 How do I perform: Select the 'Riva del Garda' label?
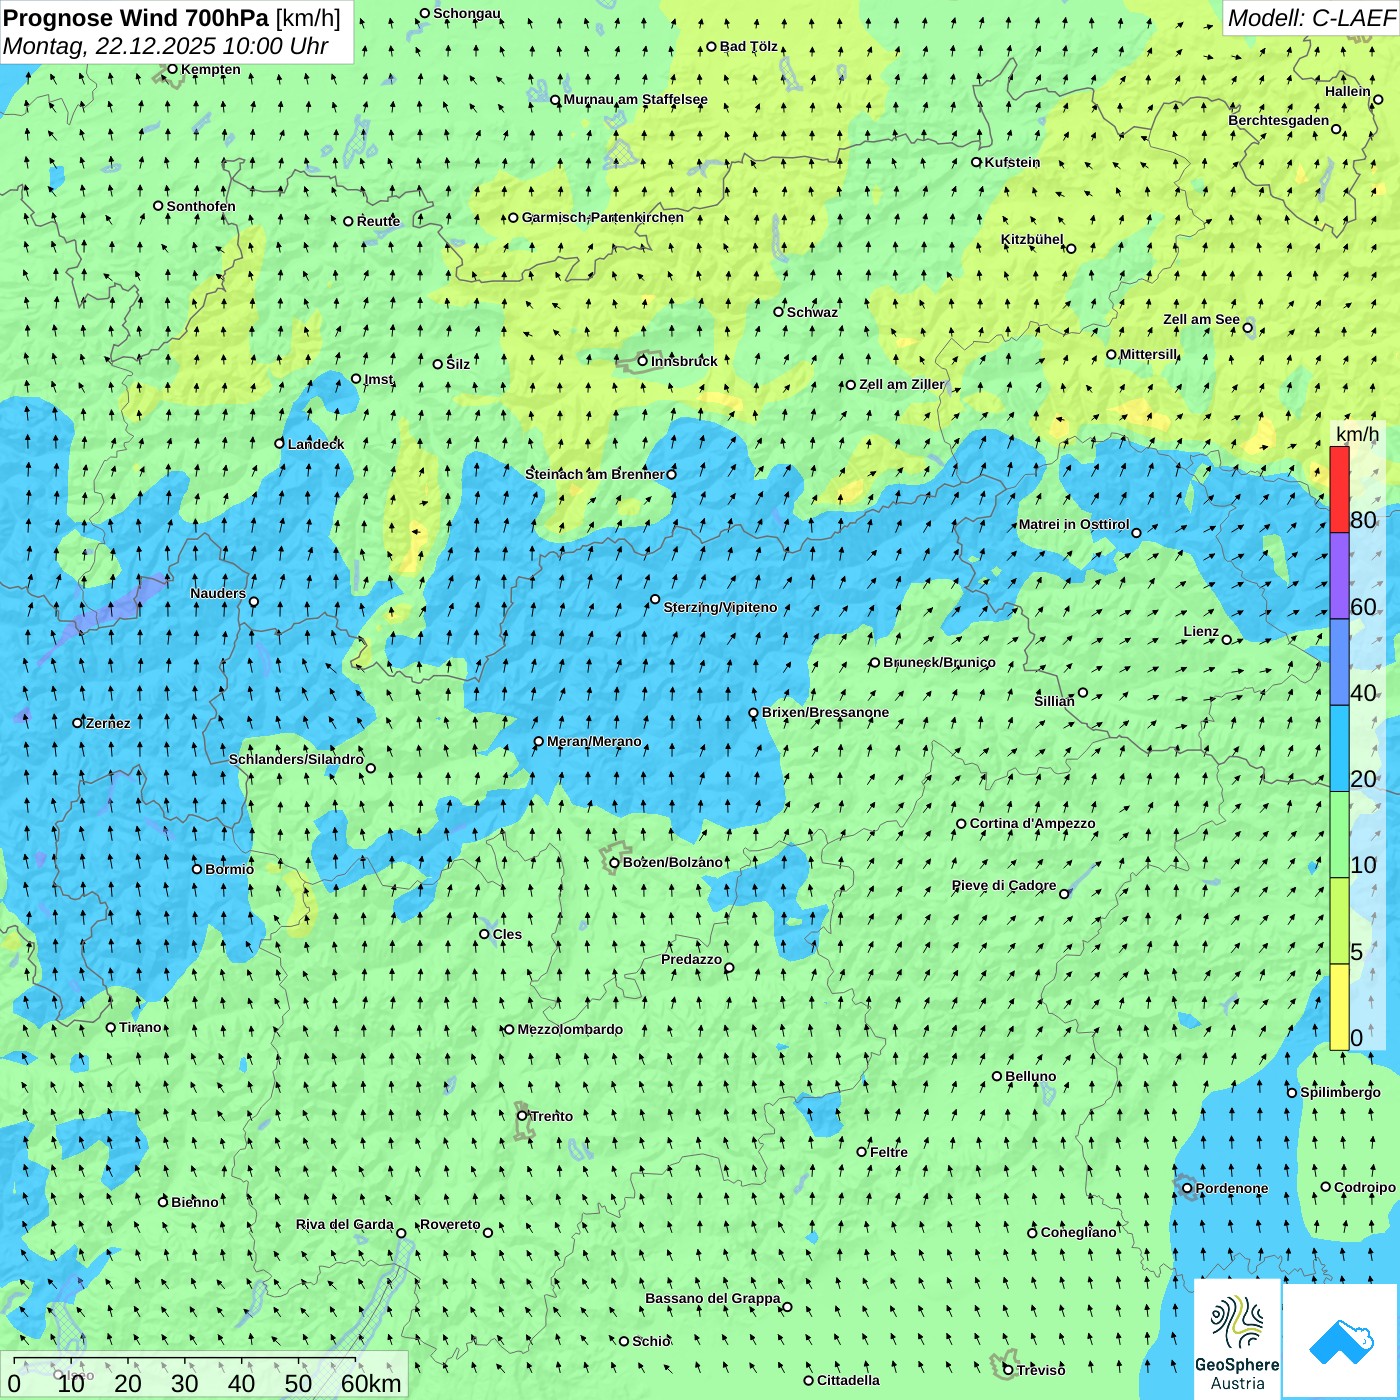pos(345,1224)
